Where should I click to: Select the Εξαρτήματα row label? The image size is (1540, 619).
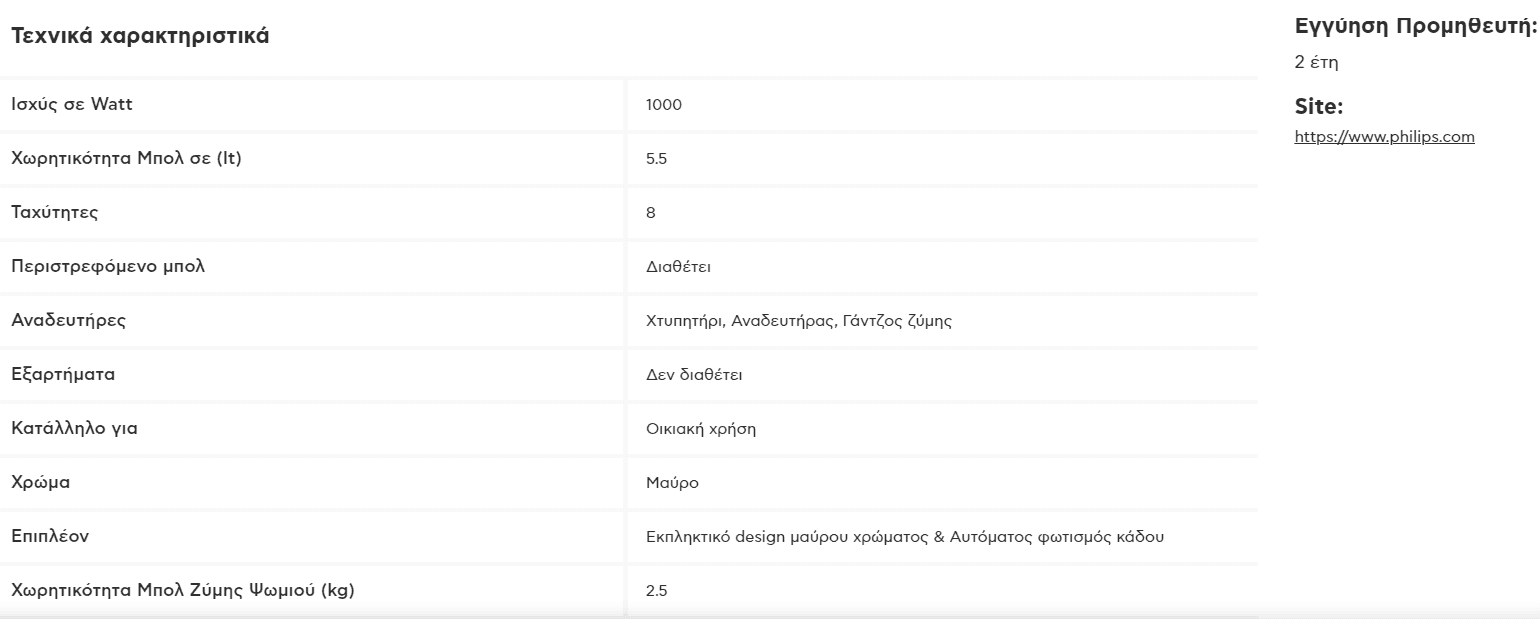63,374
